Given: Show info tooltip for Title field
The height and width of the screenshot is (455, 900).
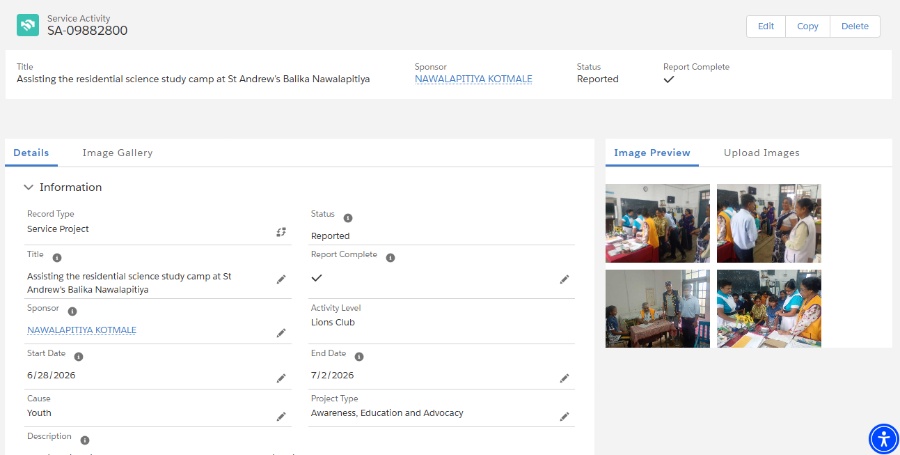Looking at the screenshot, I should (57, 258).
